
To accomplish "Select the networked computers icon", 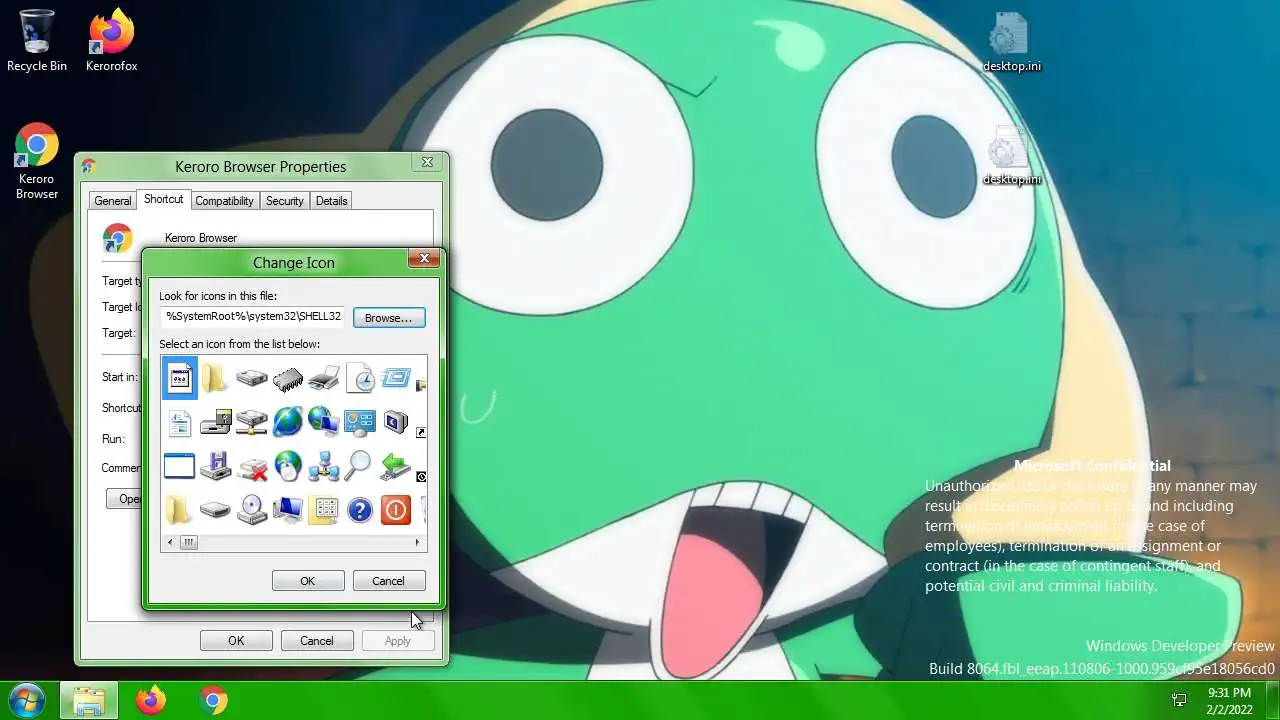I will [323, 466].
